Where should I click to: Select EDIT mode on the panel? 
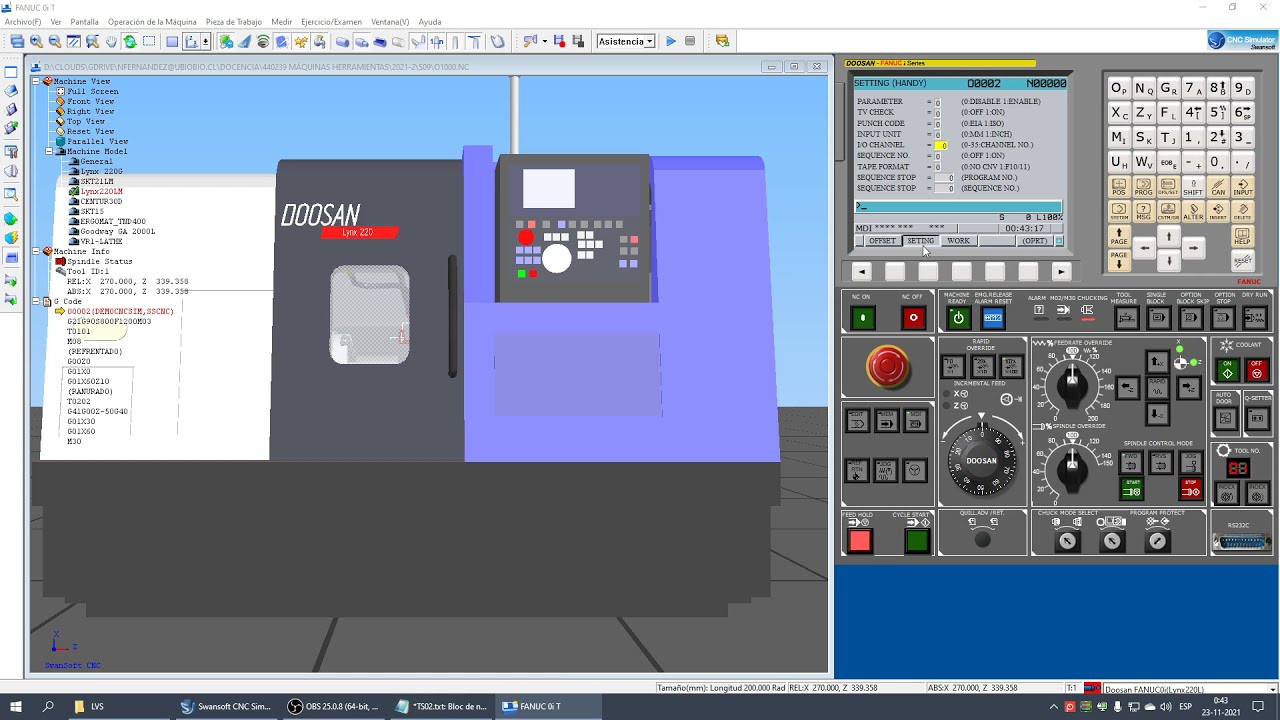(857, 422)
